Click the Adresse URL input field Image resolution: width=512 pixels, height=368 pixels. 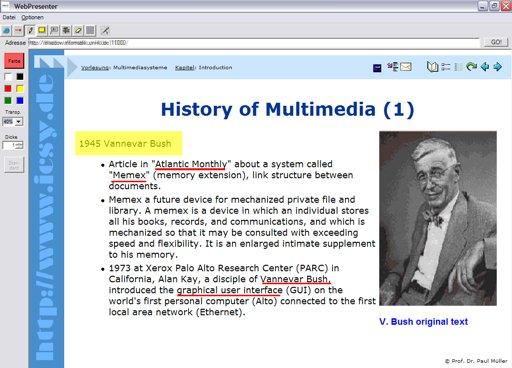254,43
